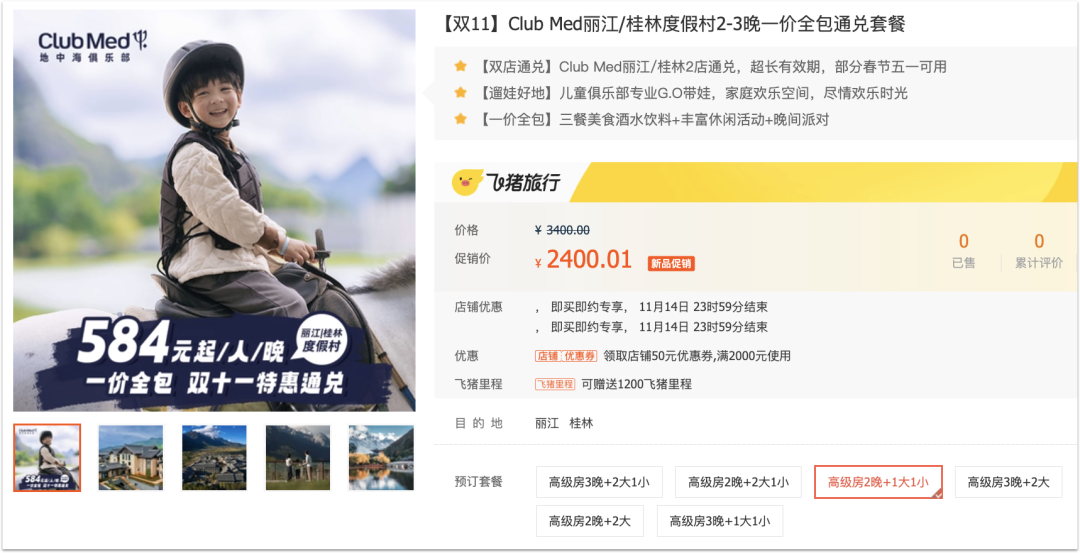Click the star icon beside 一价全包
Viewport: 1080px width, 553px height.
click(x=460, y=119)
